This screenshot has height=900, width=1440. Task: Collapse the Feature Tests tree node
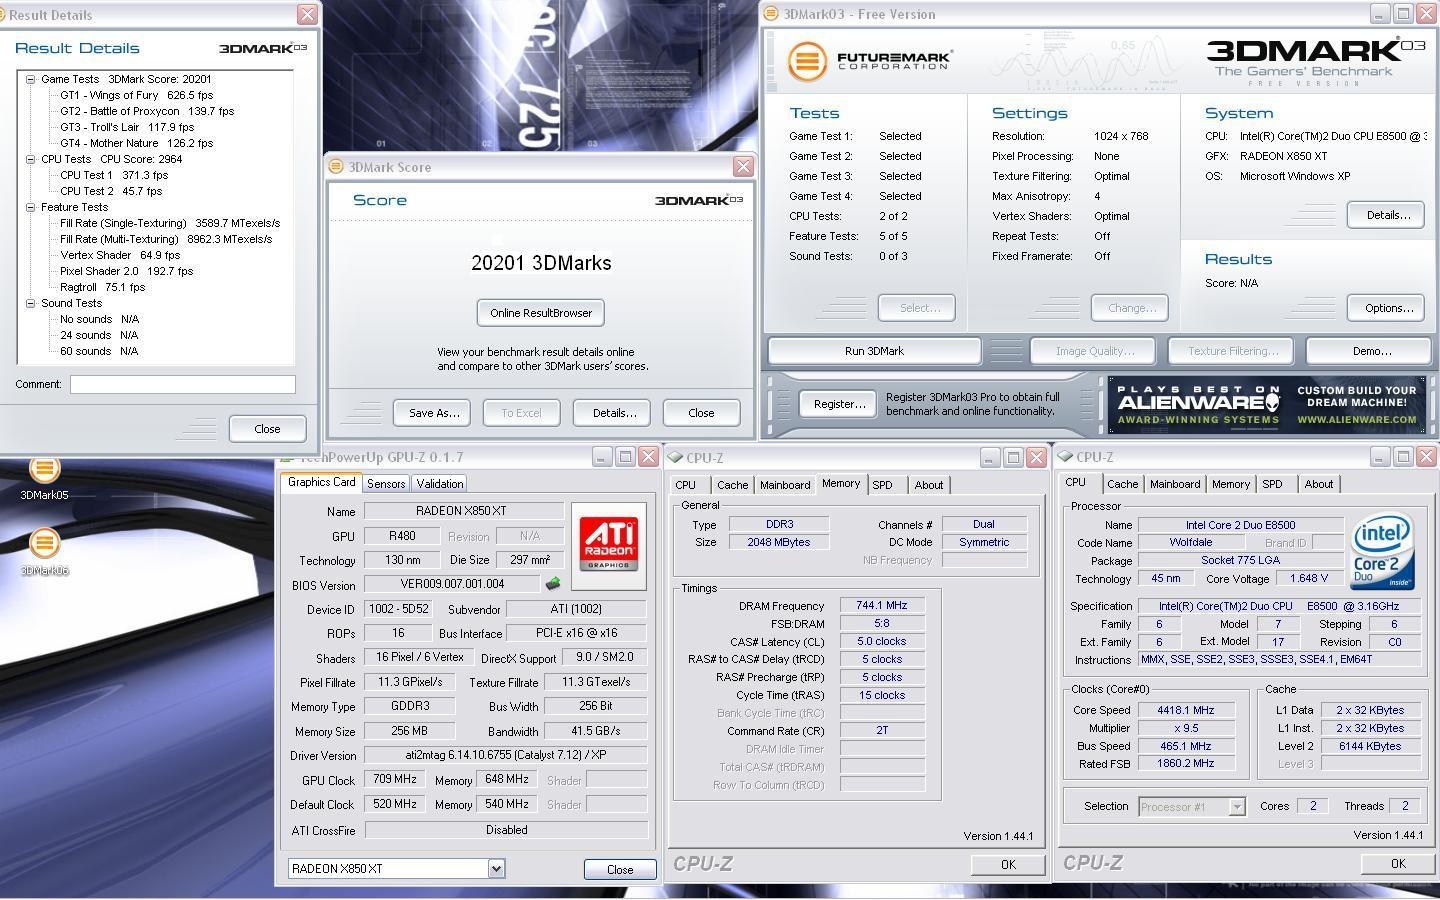31,207
